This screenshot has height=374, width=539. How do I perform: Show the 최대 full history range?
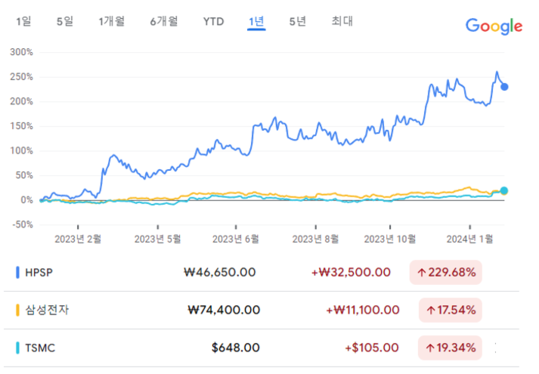342,21
